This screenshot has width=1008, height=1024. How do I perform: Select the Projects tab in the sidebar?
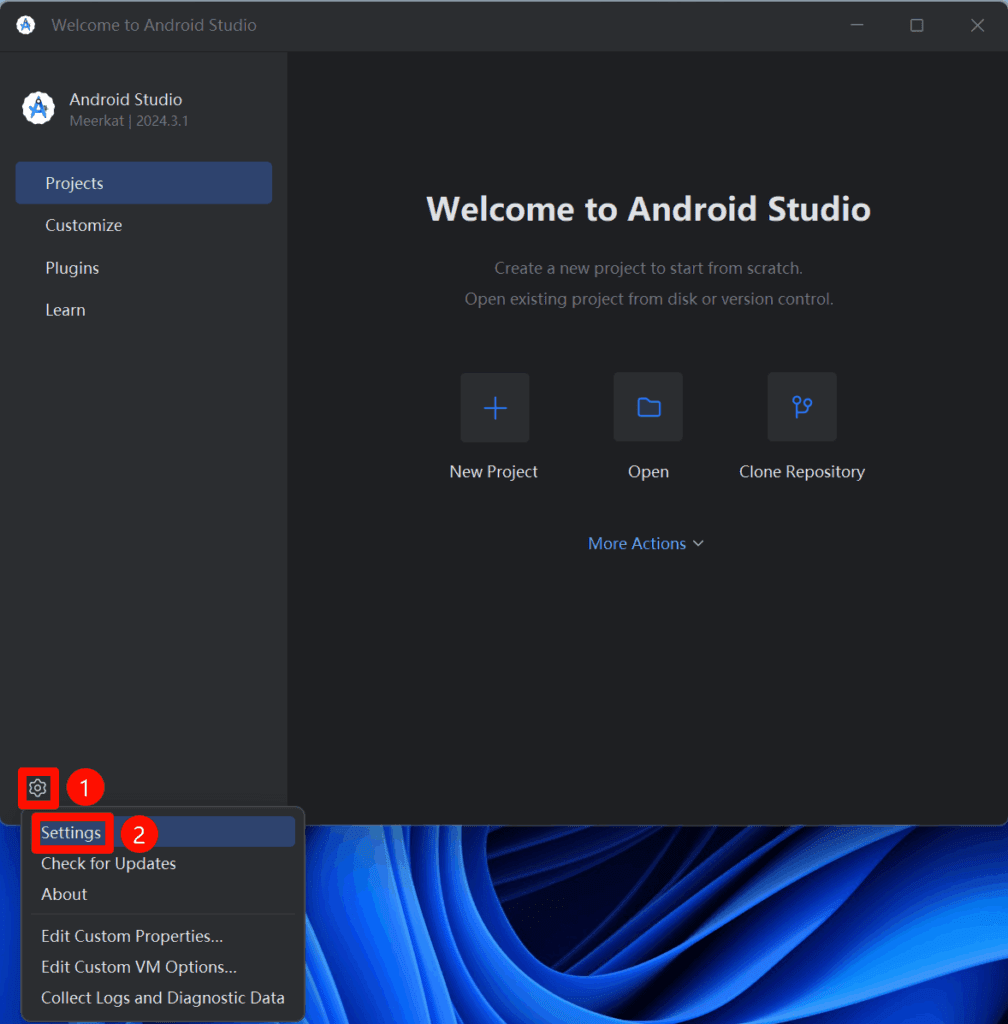(x=143, y=183)
